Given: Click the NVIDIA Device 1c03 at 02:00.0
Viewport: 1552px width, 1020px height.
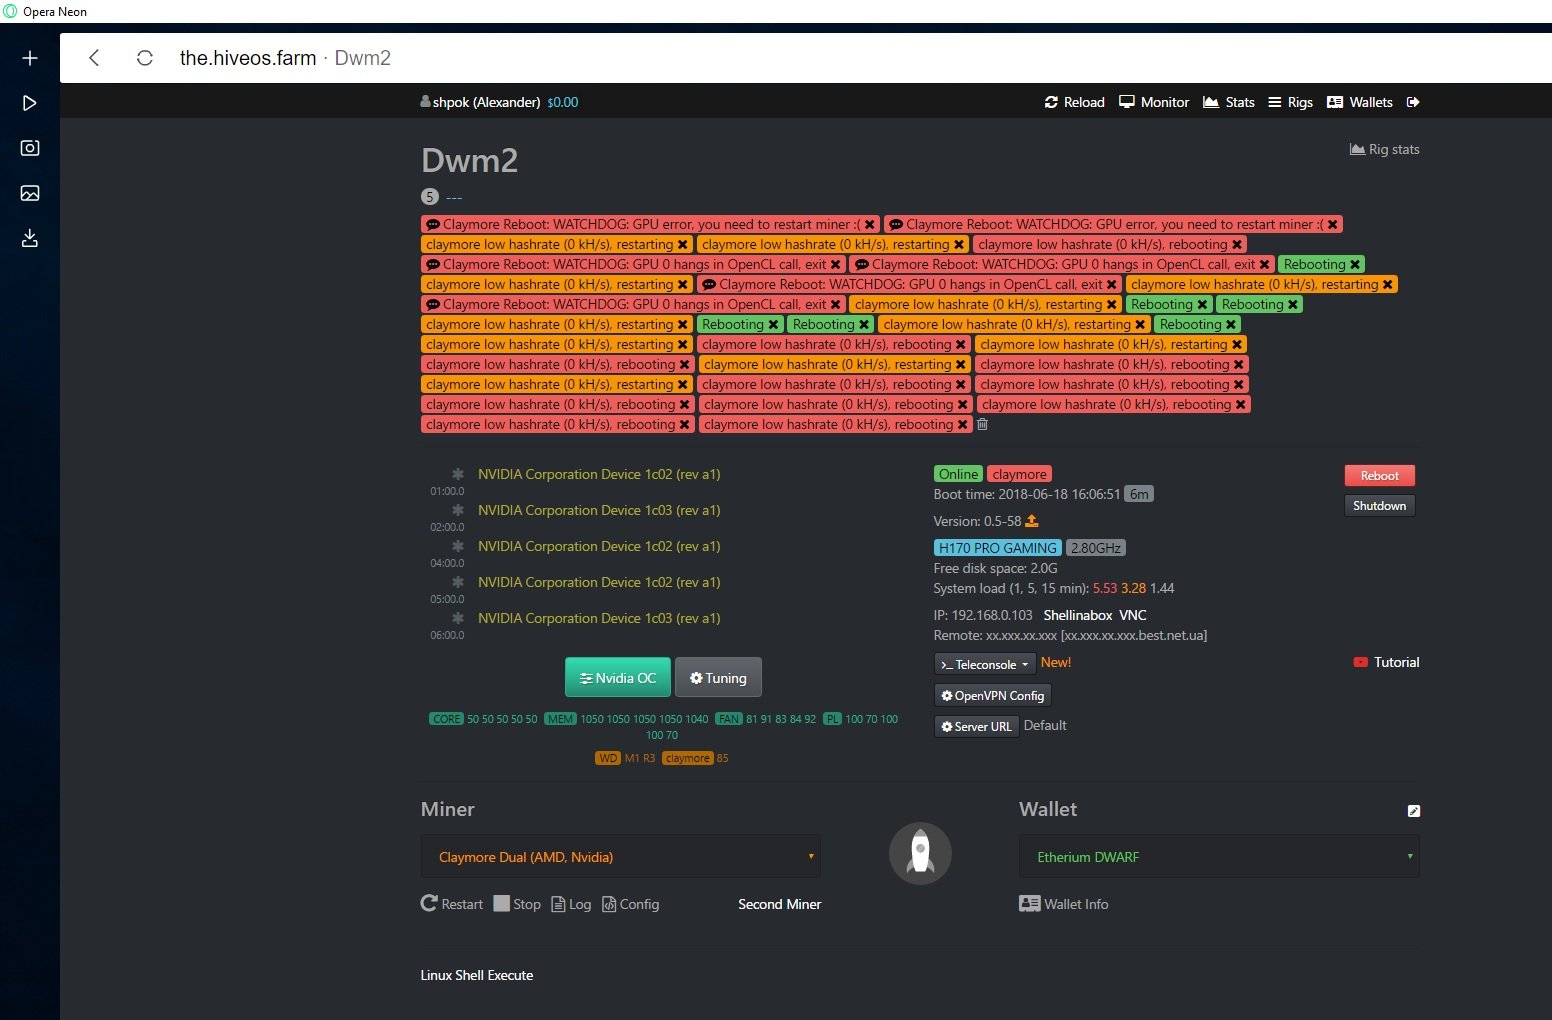Looking at the screenshot, I should (x=599, y=510).
